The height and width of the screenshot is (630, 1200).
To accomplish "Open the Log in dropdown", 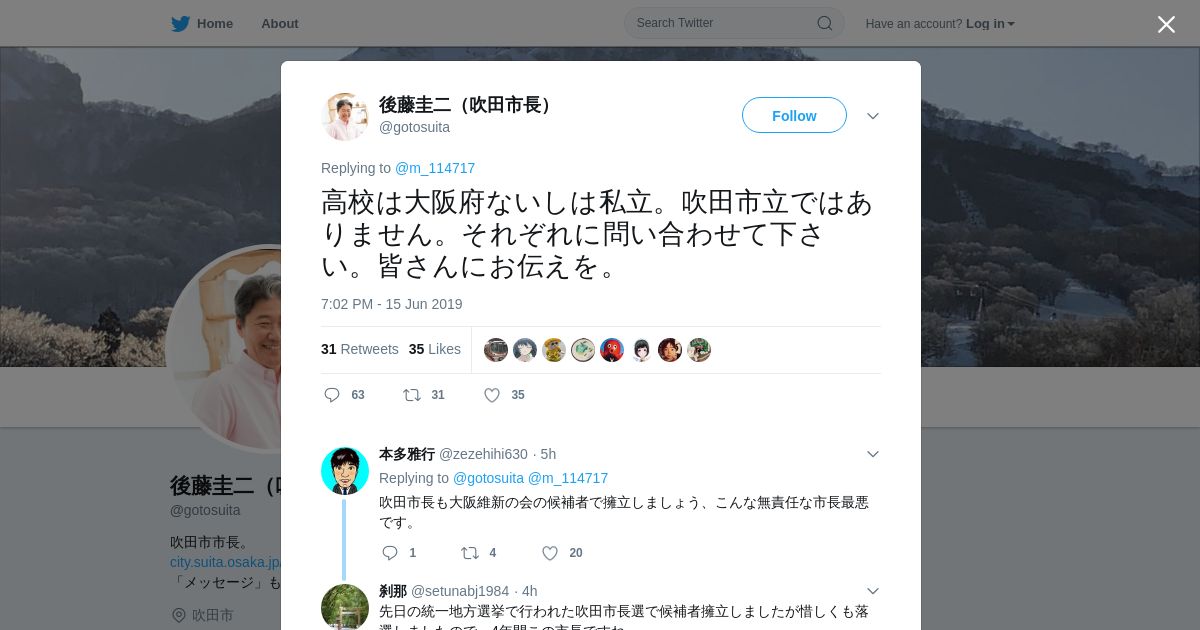I will coord(990,24).
